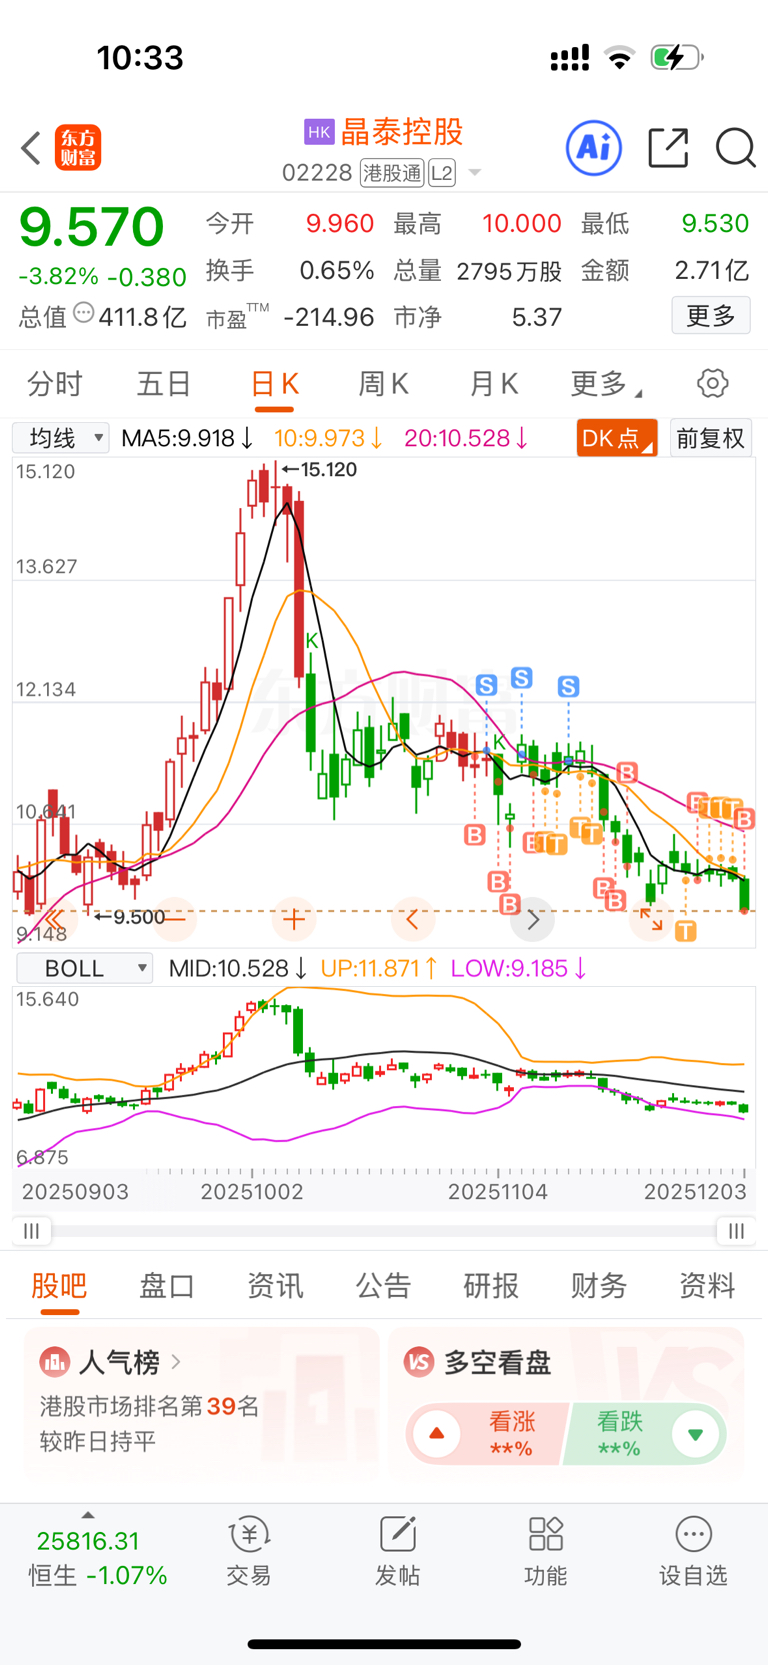This screenshot has height=1665, width=769.
Task: Expand the stock switcher triangle beside L2
Action: click(475, 173)
